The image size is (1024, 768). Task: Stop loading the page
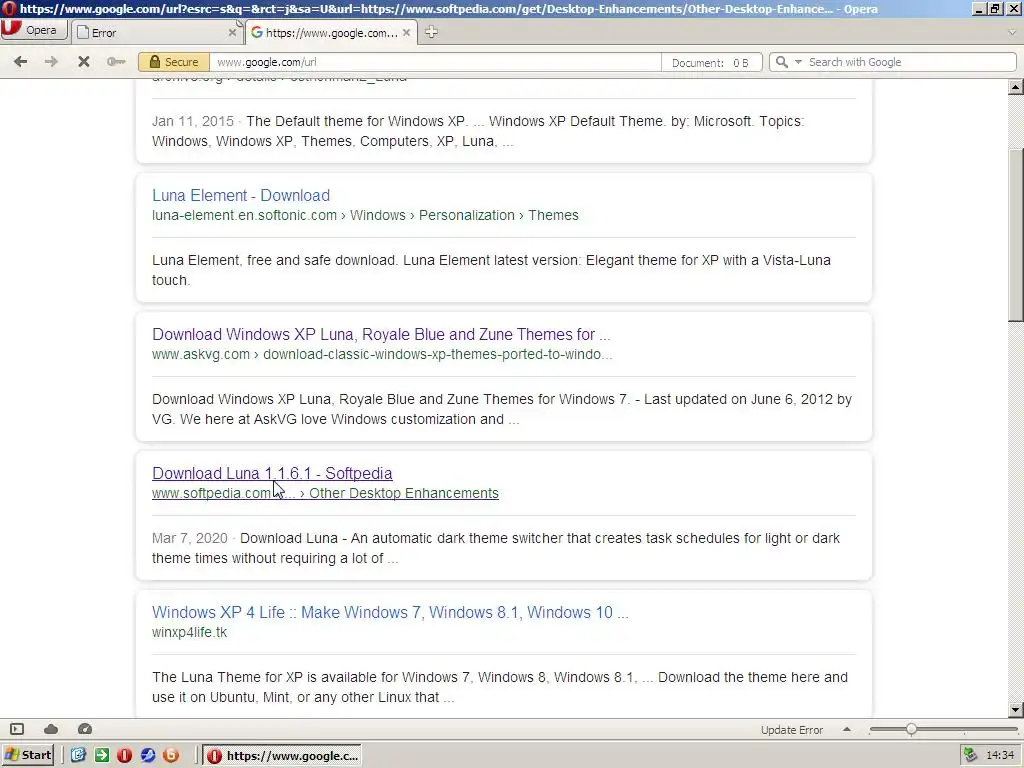coord(84,61)
